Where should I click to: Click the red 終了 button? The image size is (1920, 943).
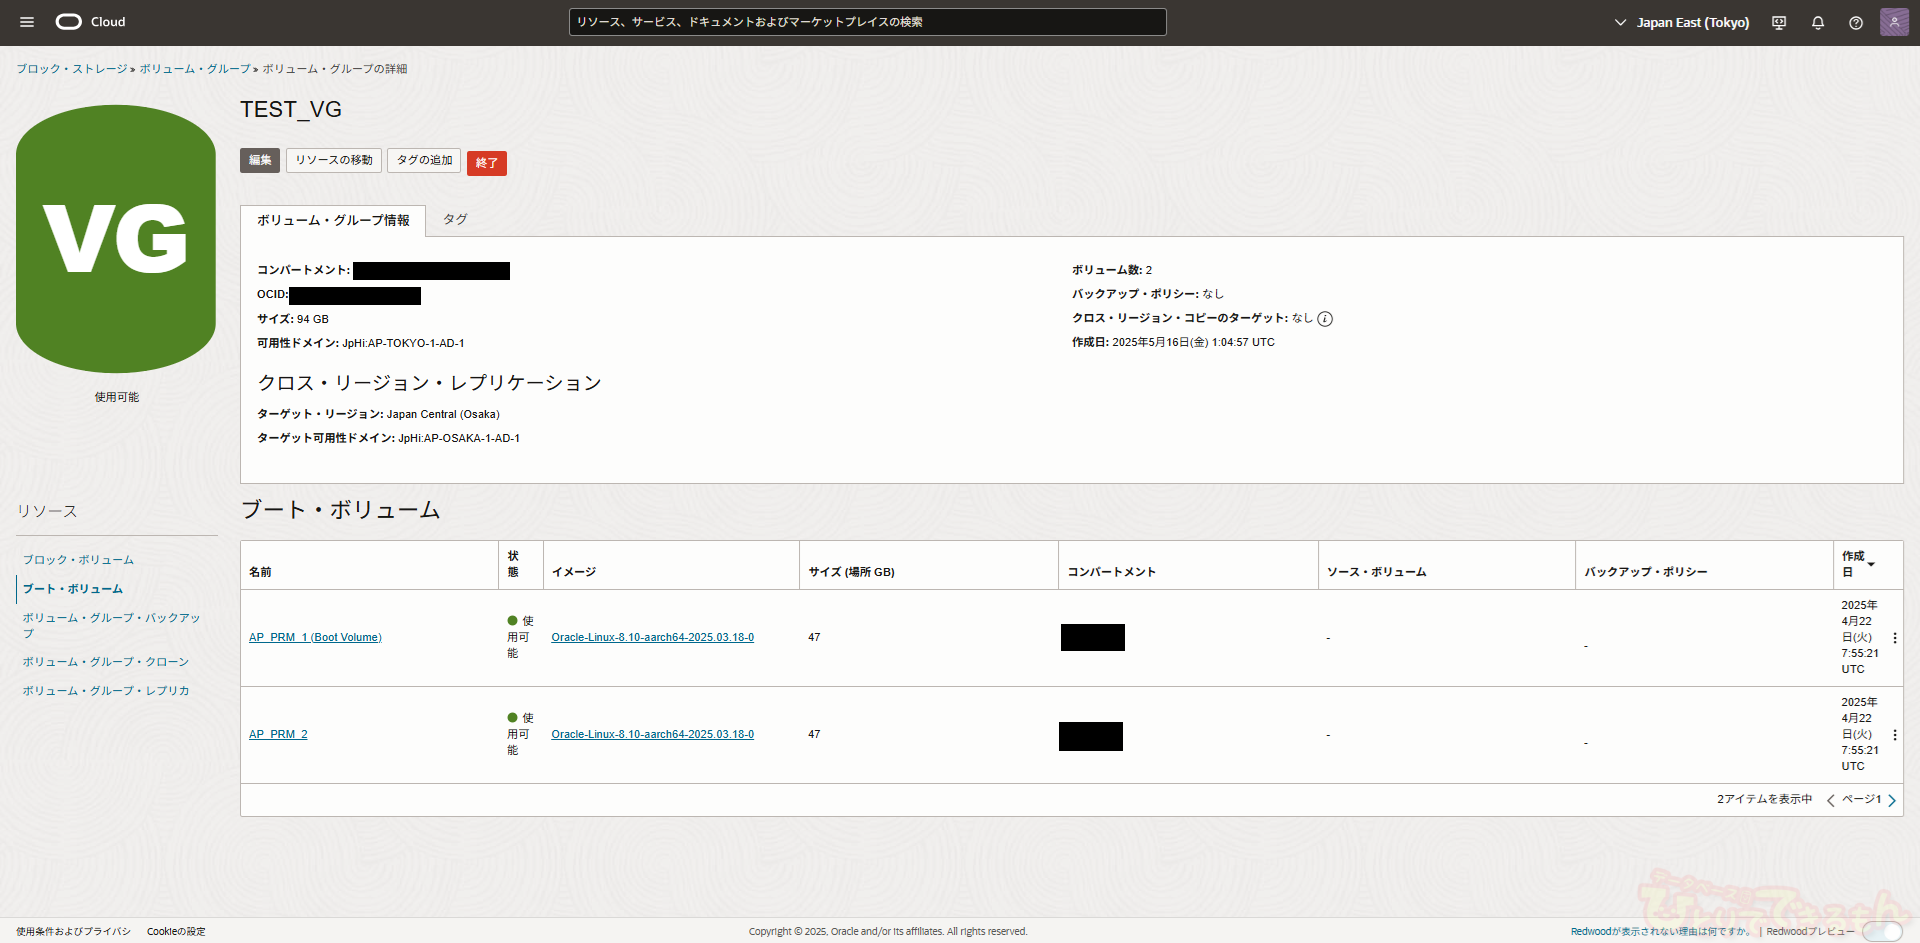487,163
